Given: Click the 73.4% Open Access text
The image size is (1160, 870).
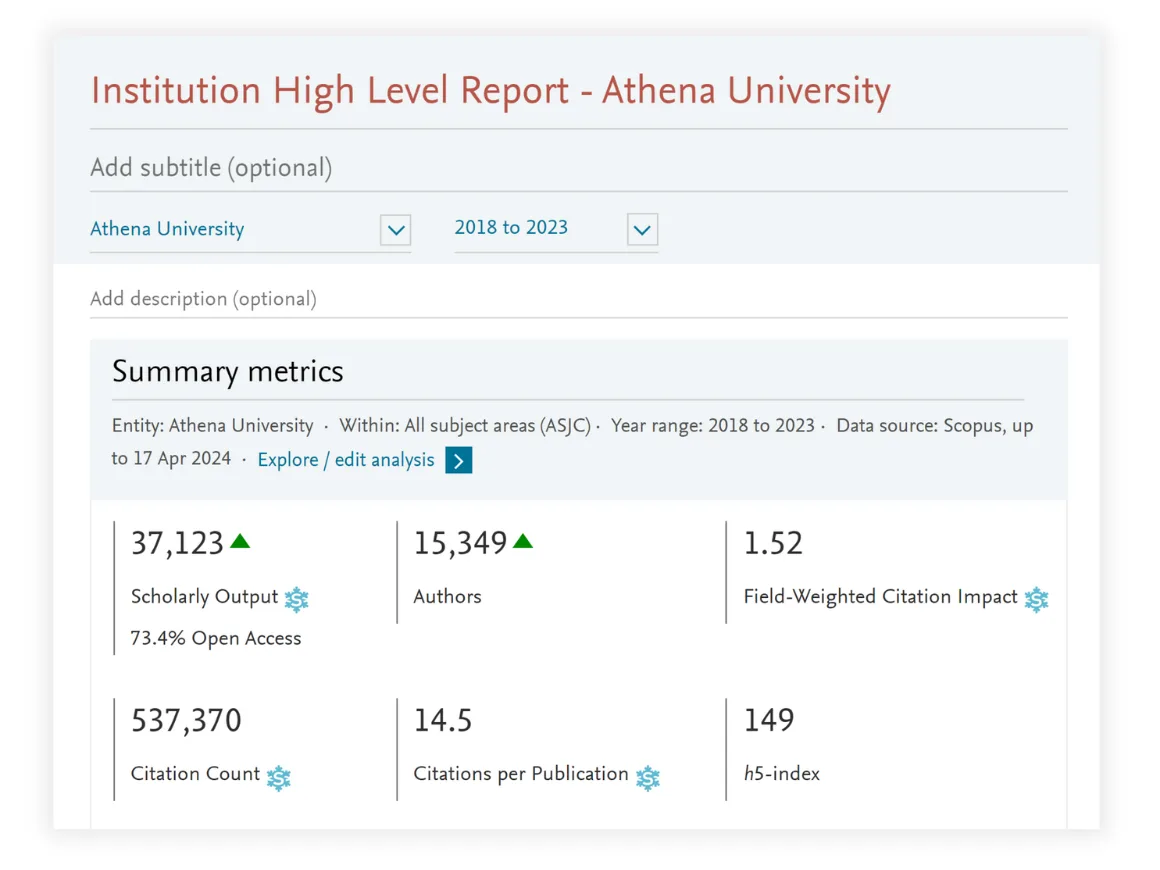Looking at the screenshot, I should click(x=216, y=638).
